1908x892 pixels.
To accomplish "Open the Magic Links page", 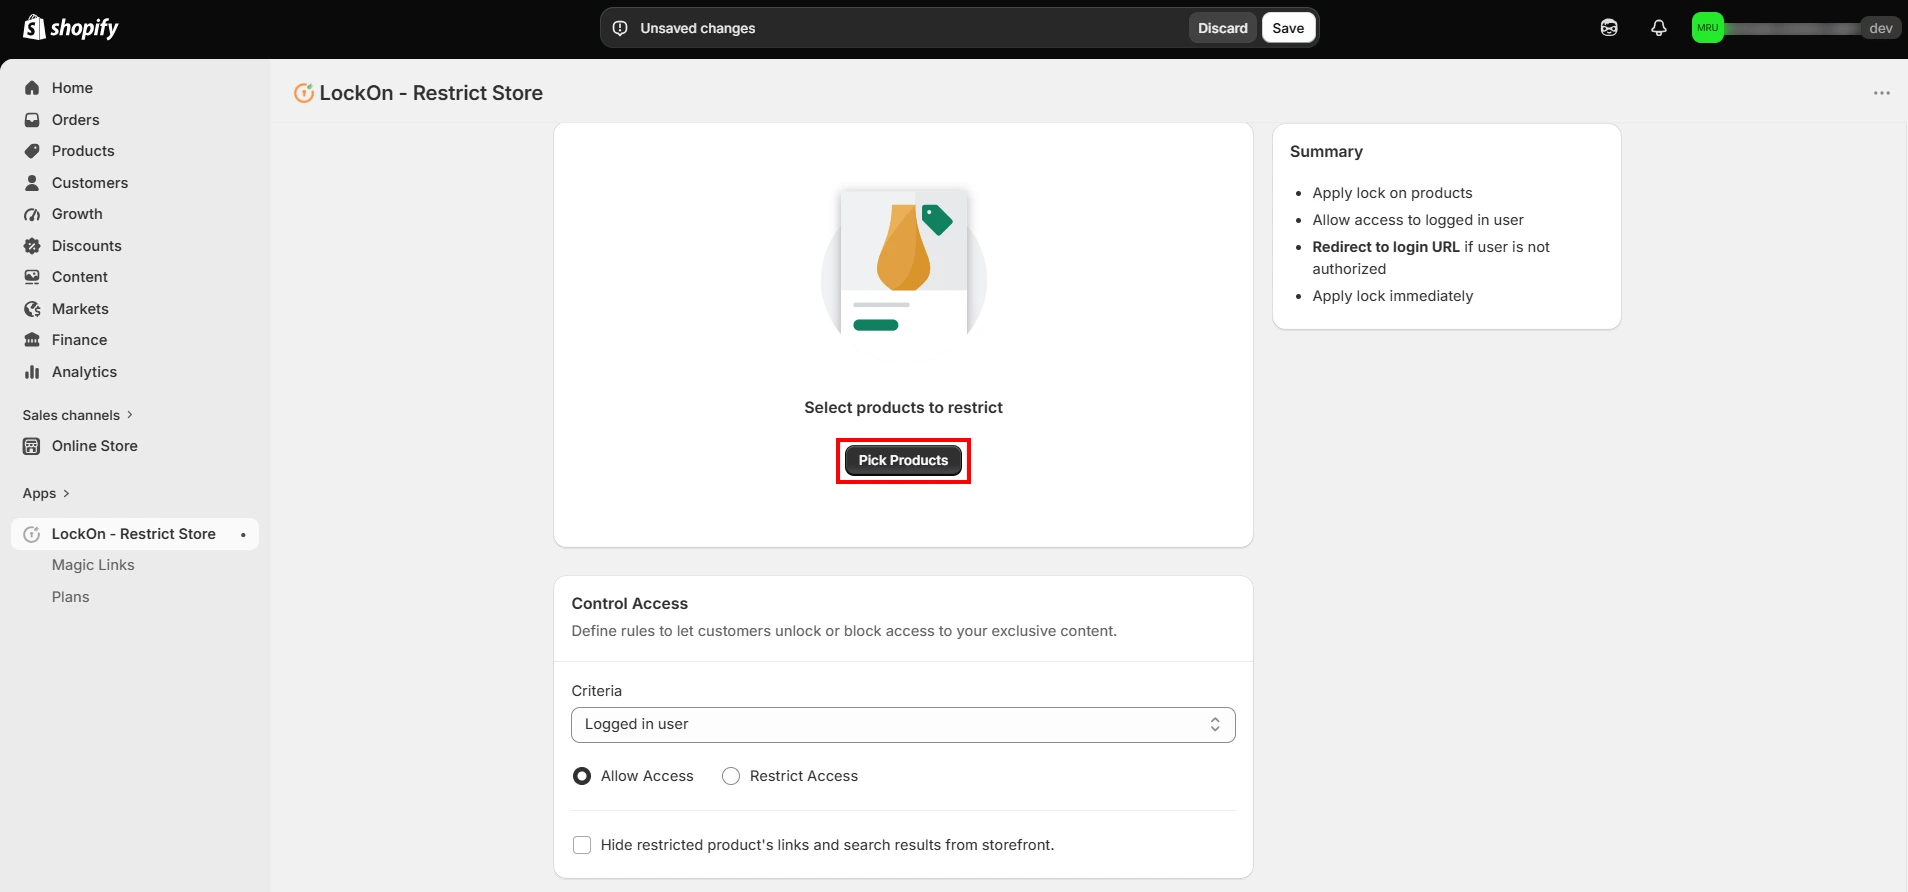I will point(93,565).
